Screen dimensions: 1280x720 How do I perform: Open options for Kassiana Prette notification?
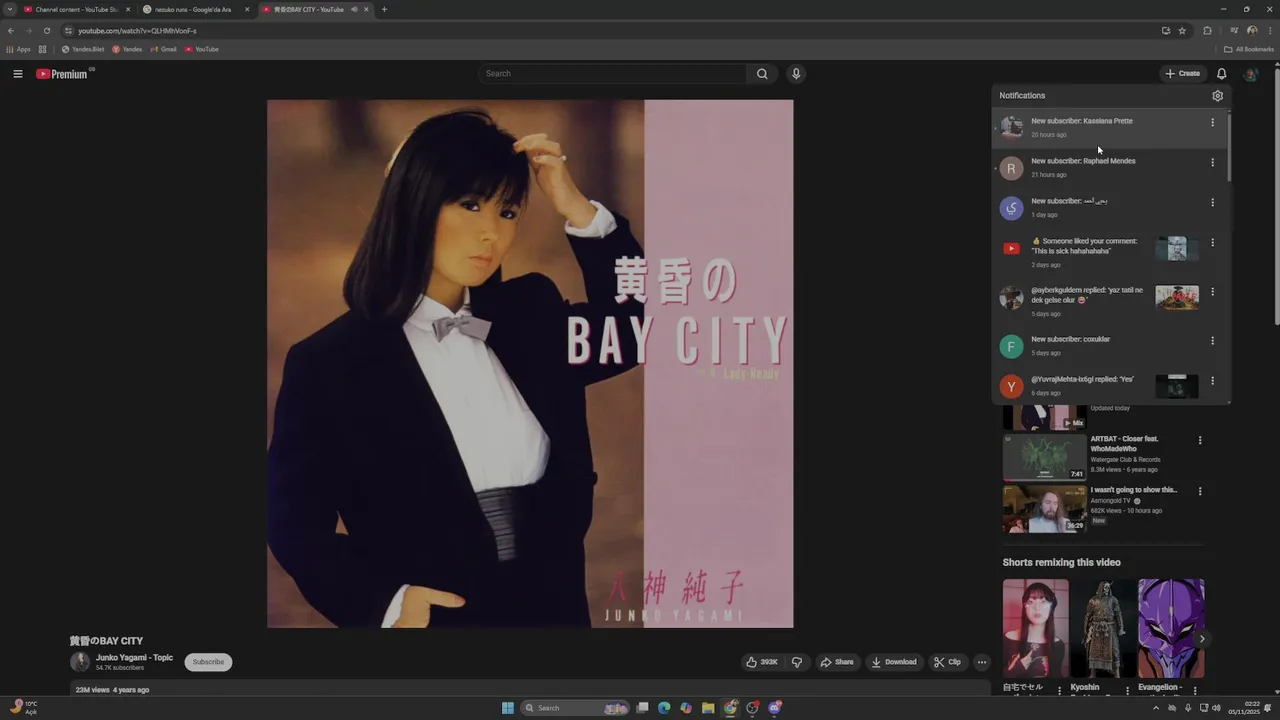pos(1212,123)
